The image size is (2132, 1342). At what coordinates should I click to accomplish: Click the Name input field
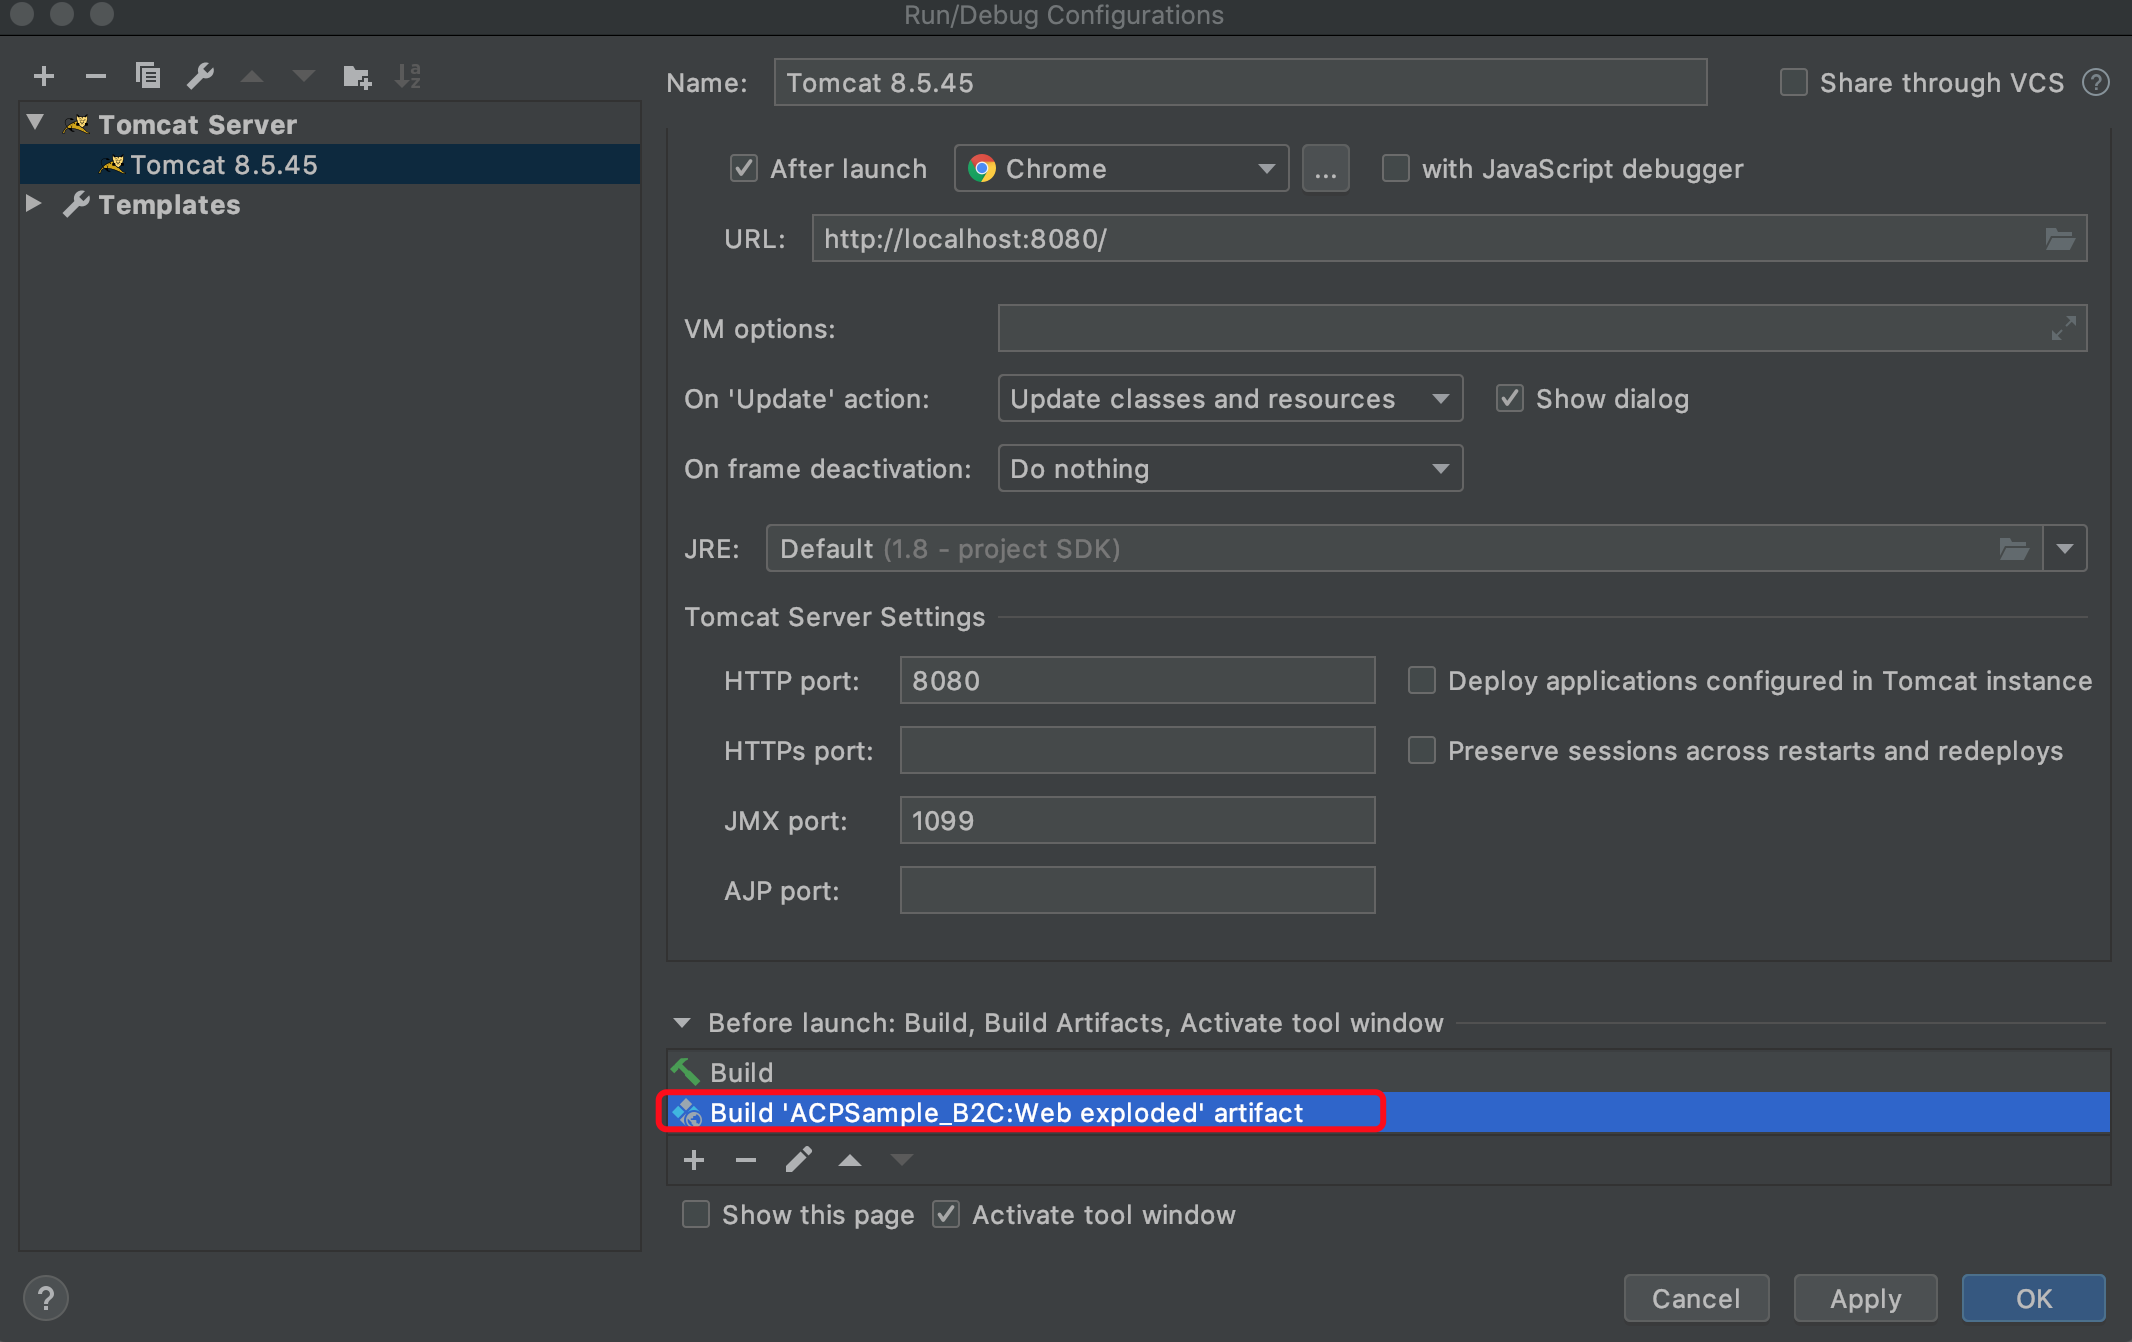click(1240, 82)
